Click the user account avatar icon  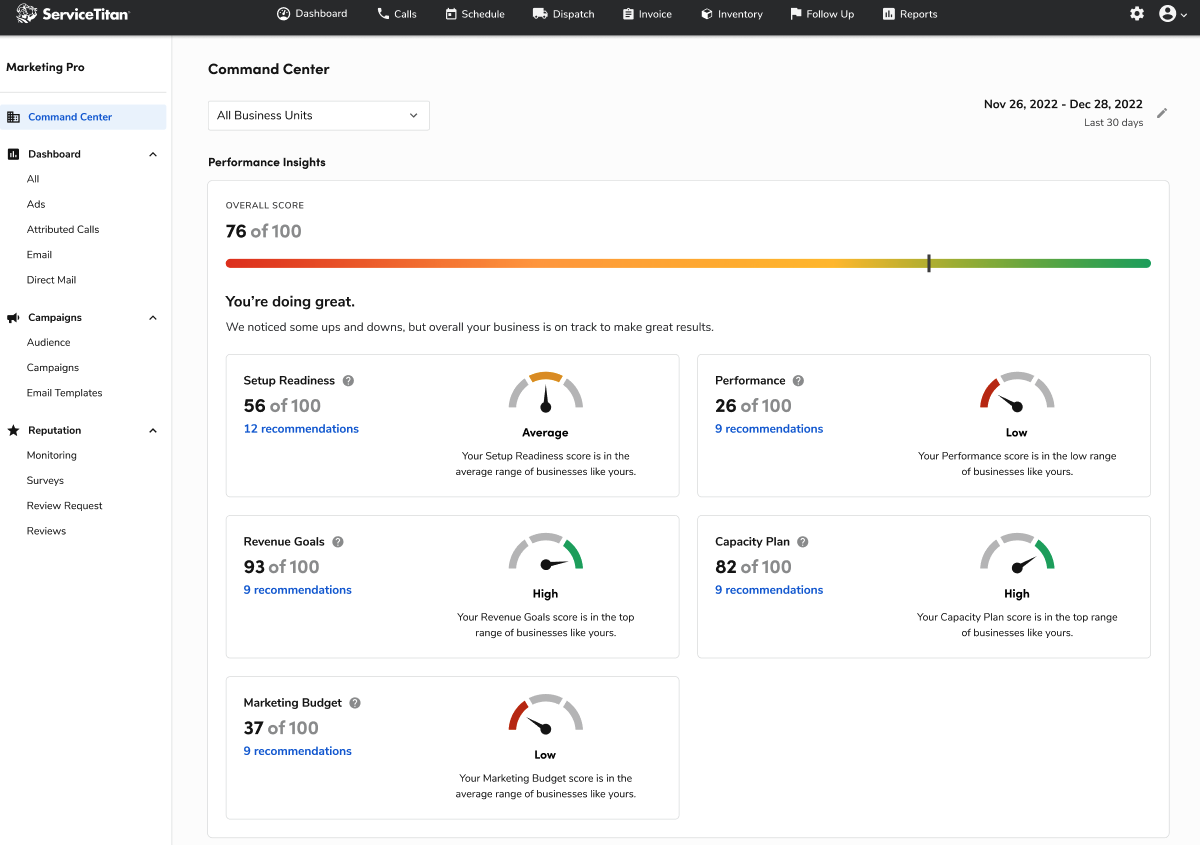(x=1167, y=14)
